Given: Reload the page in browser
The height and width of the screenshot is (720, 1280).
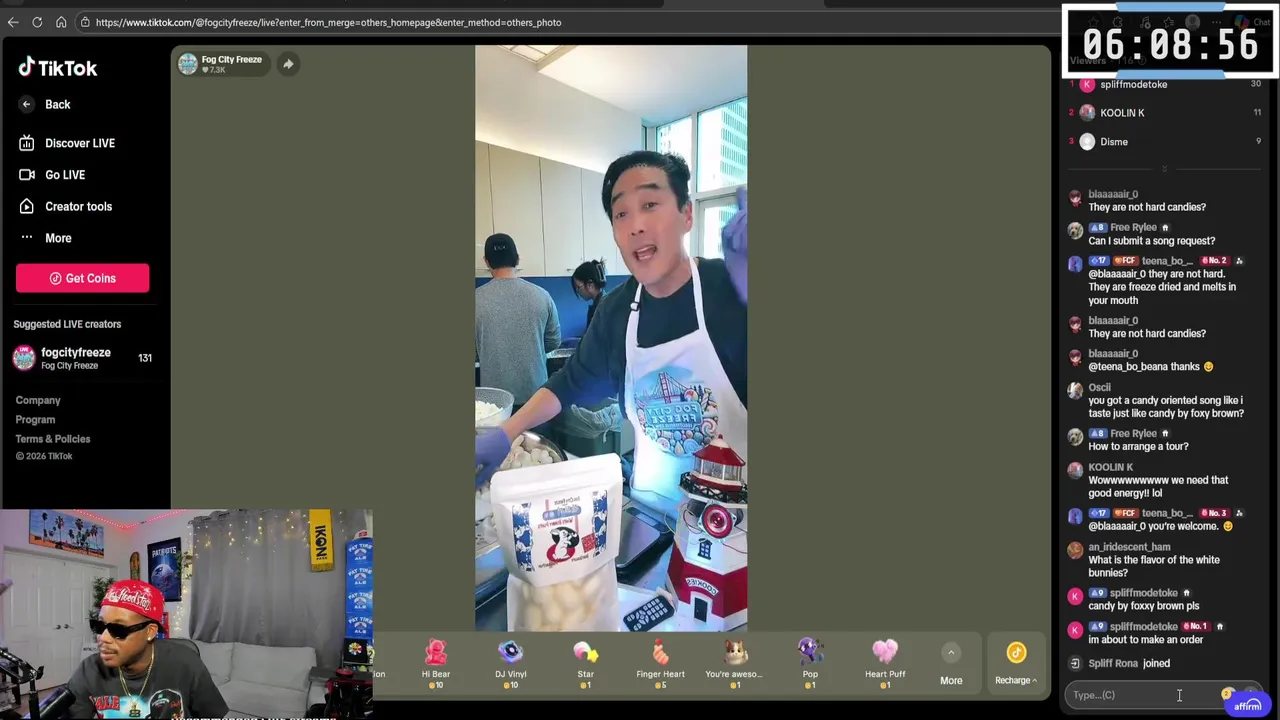Looking at the screenshot, I should click(37, 22).
